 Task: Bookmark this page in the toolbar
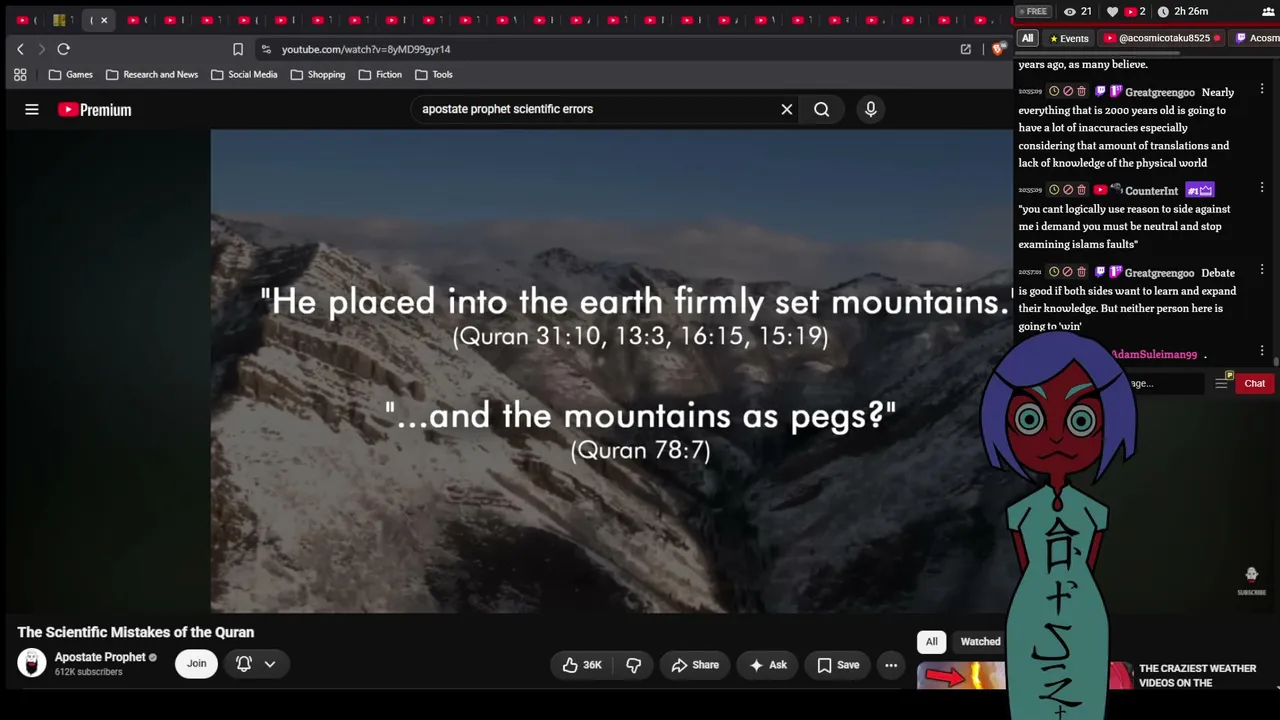pyautogui.click(x=238, y=49)
